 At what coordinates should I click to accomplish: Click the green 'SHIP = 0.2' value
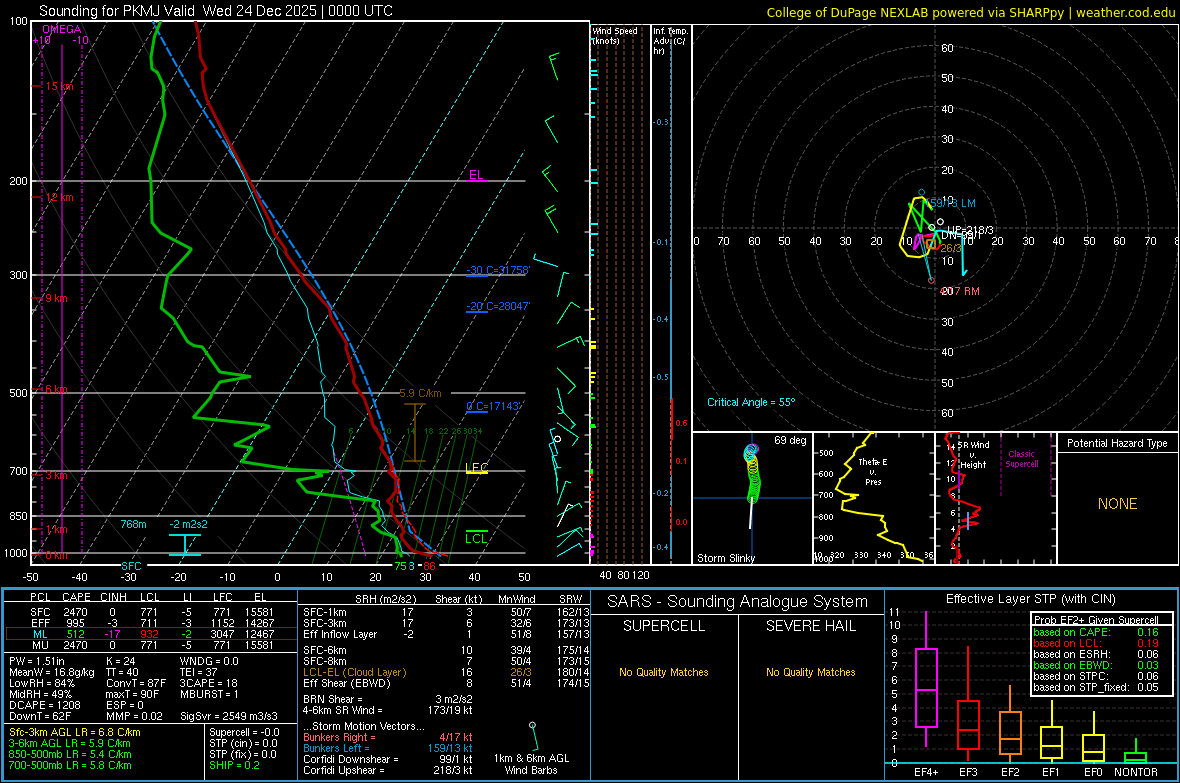point(234,765)
